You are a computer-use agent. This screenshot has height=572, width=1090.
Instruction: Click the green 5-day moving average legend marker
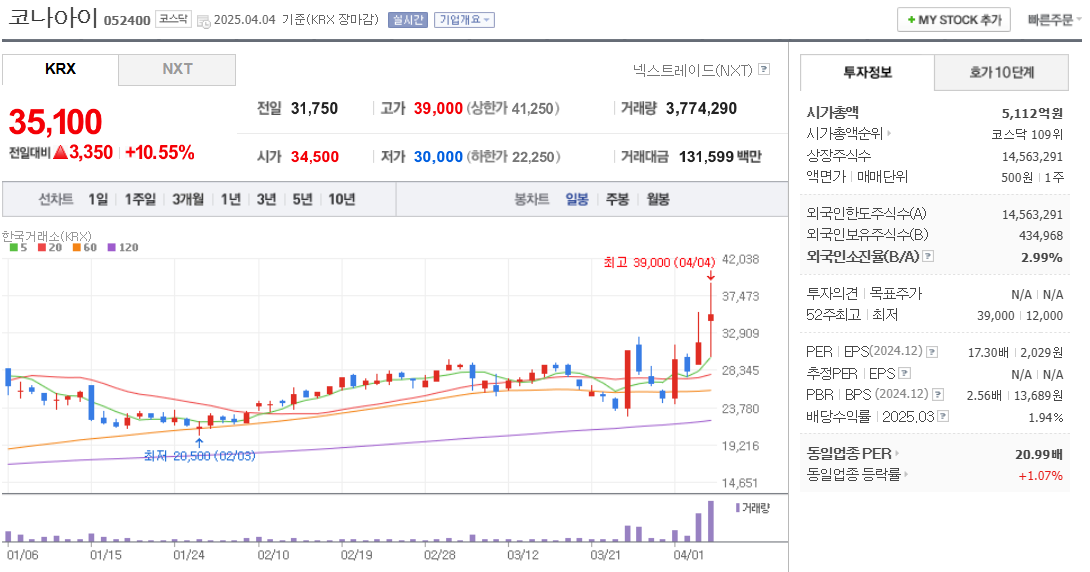(14, 247)
